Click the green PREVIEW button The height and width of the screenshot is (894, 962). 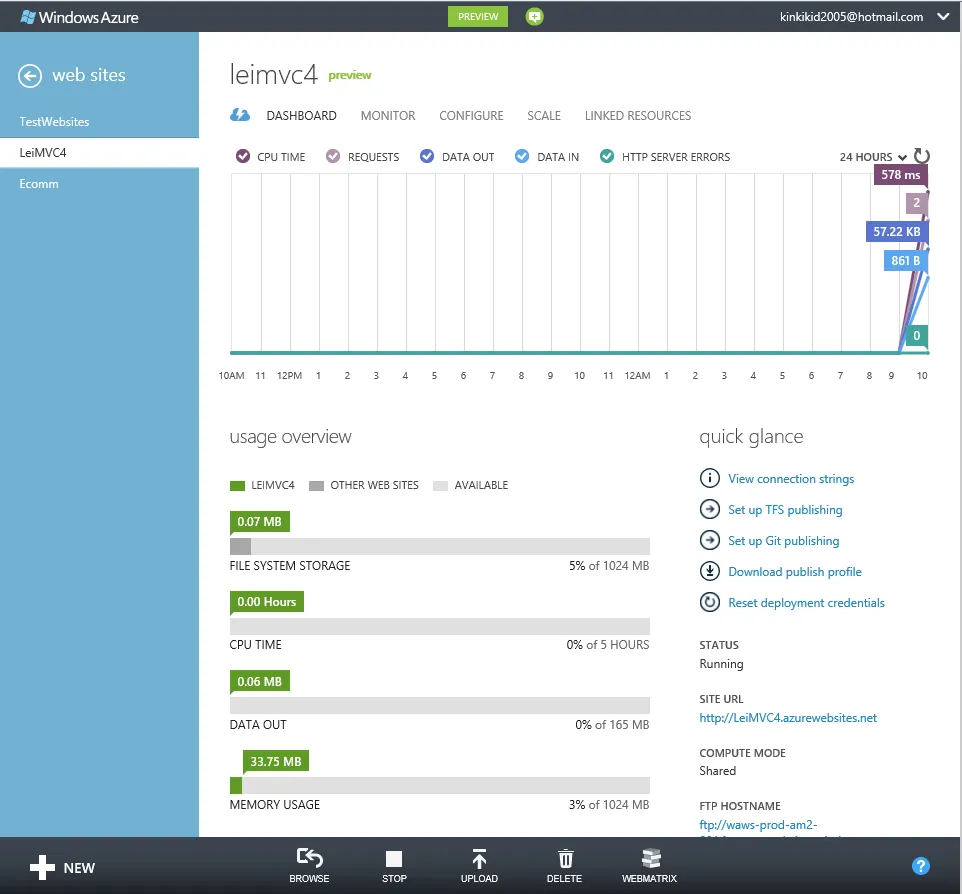478,17
